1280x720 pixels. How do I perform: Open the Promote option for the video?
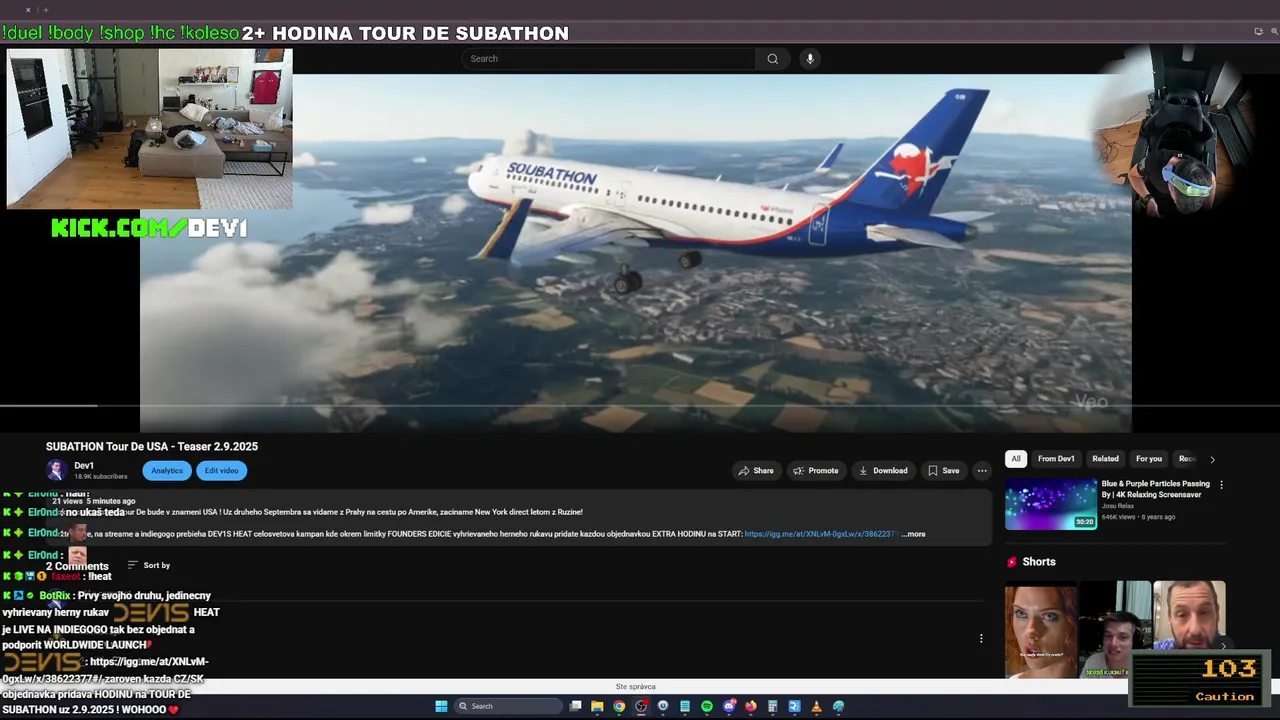(x=816, y=471)
